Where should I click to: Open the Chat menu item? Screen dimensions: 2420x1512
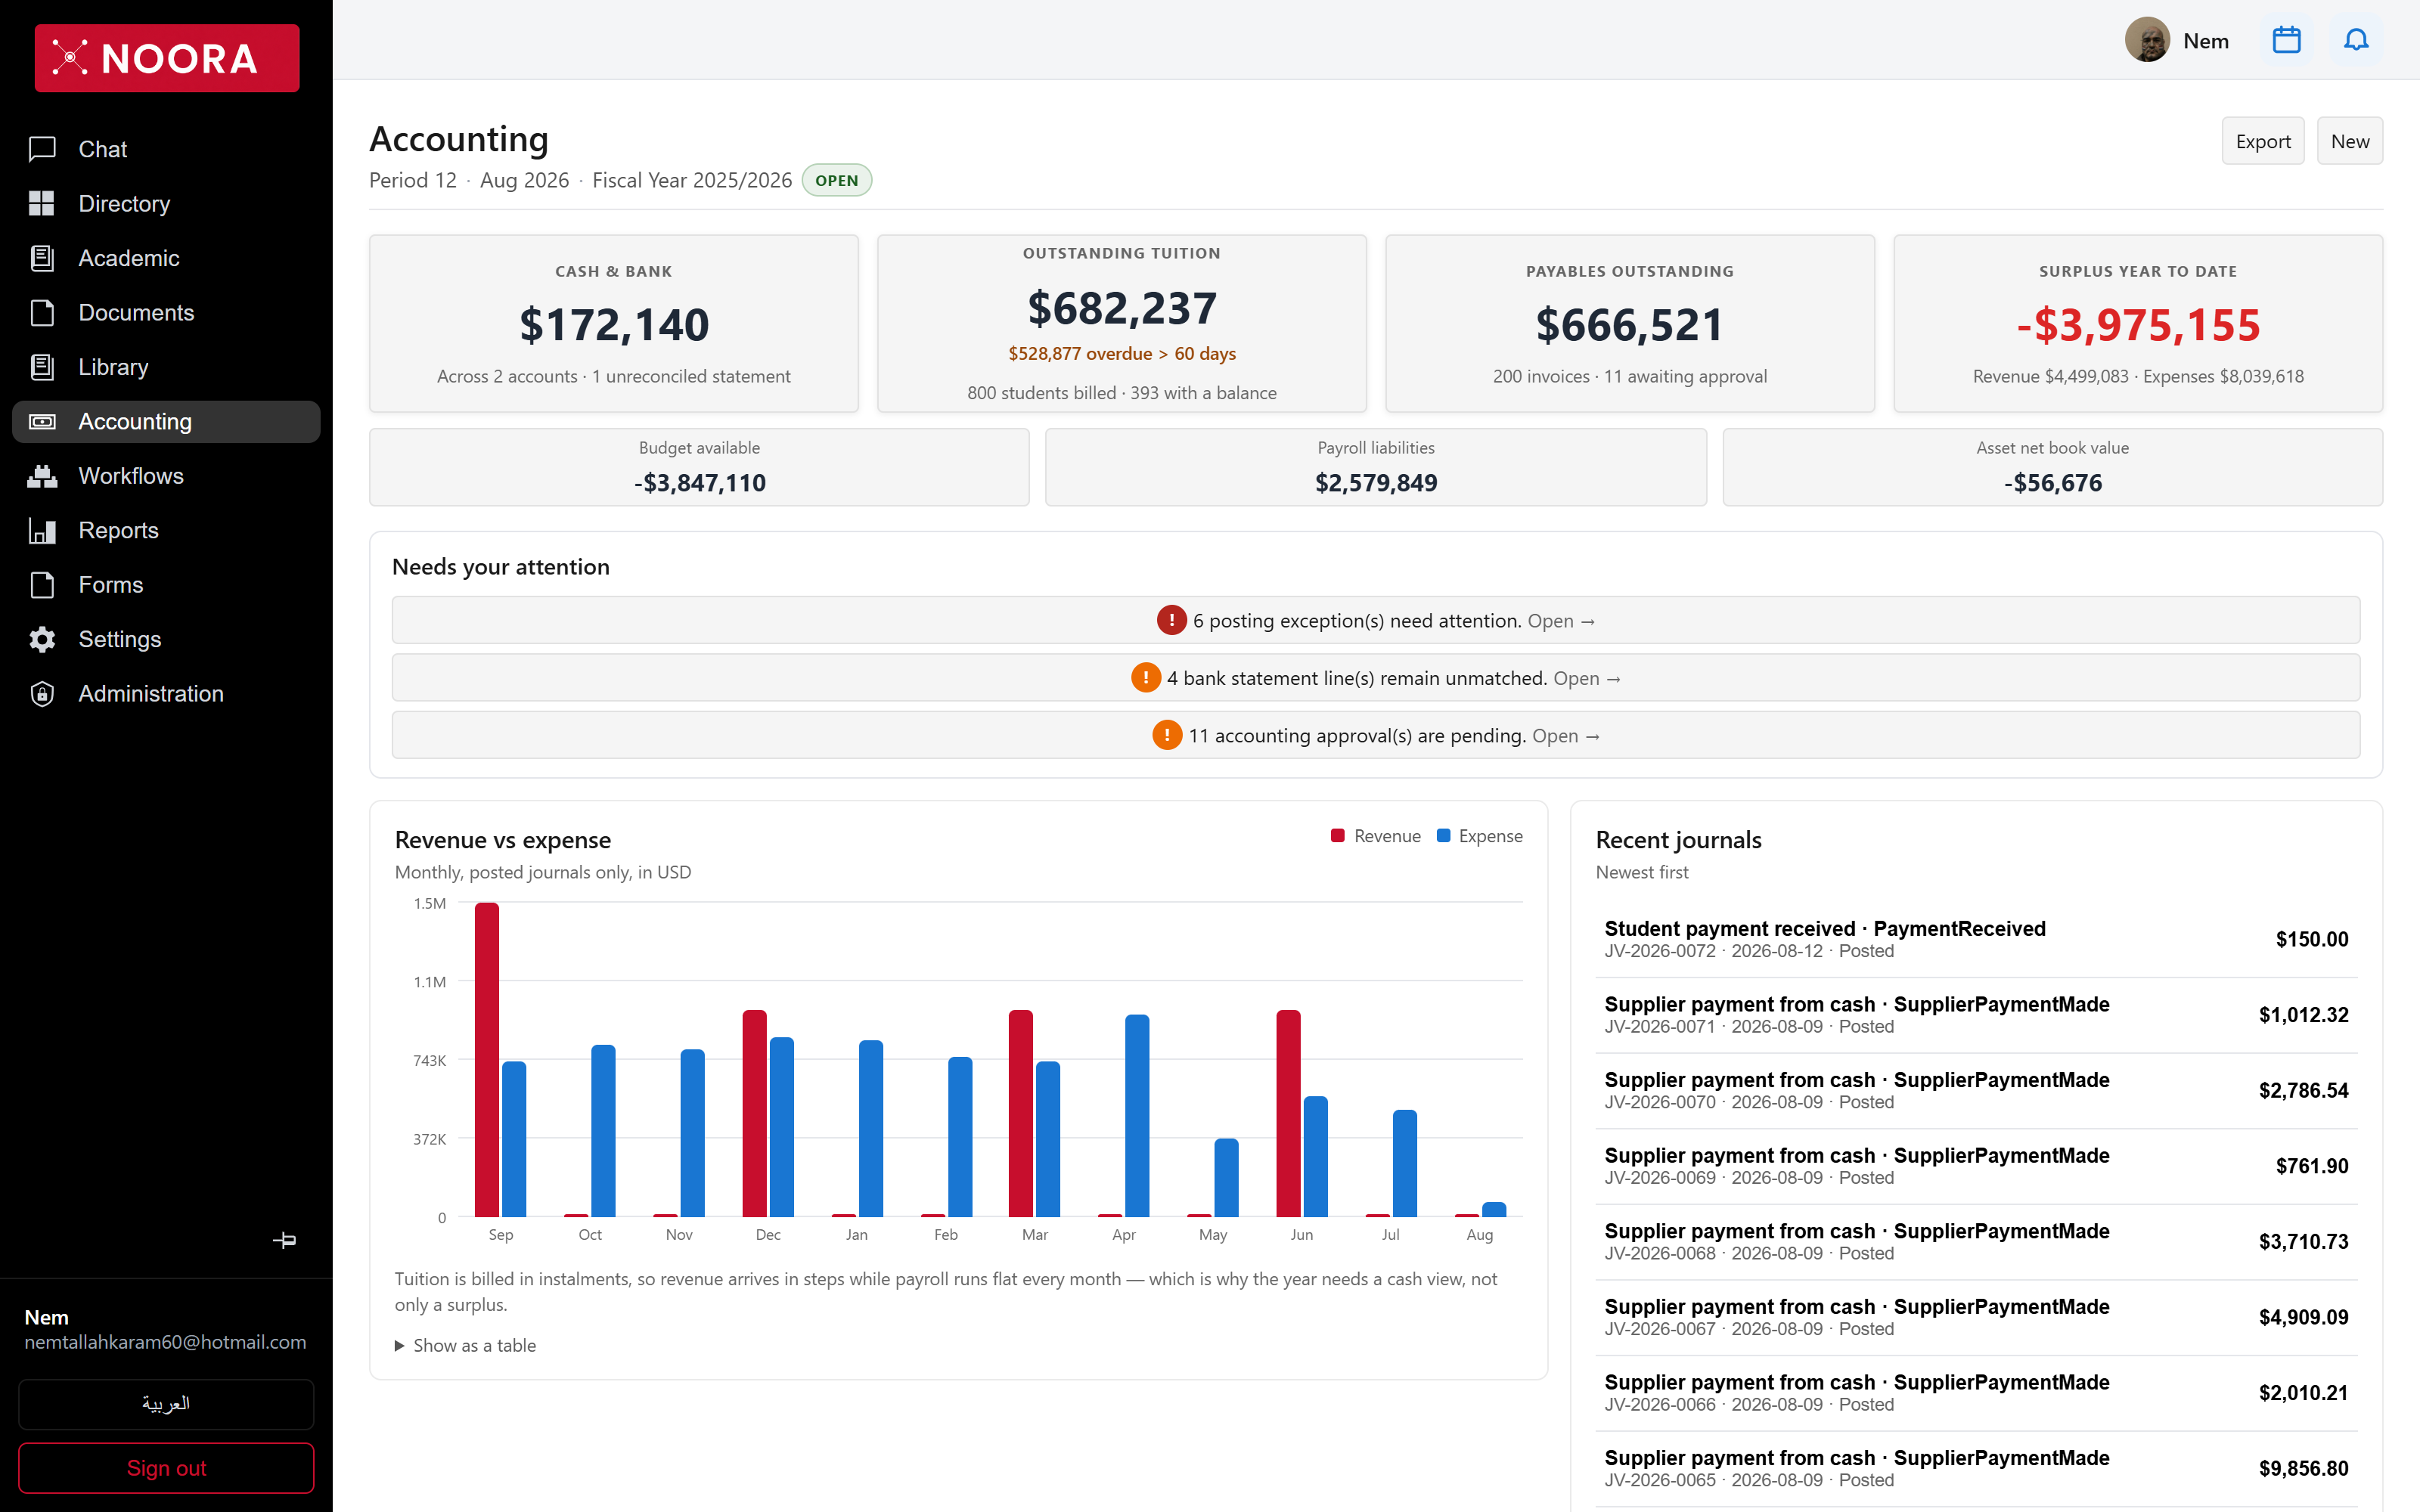pos(166,149)
